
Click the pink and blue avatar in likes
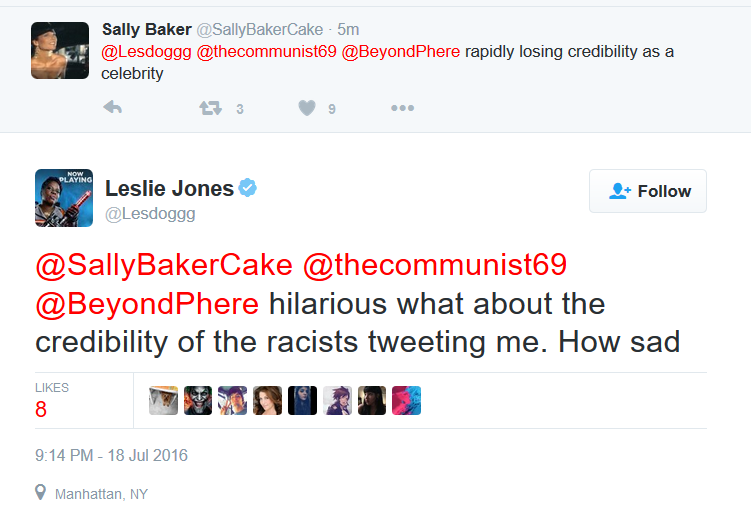tap(406, 400)
